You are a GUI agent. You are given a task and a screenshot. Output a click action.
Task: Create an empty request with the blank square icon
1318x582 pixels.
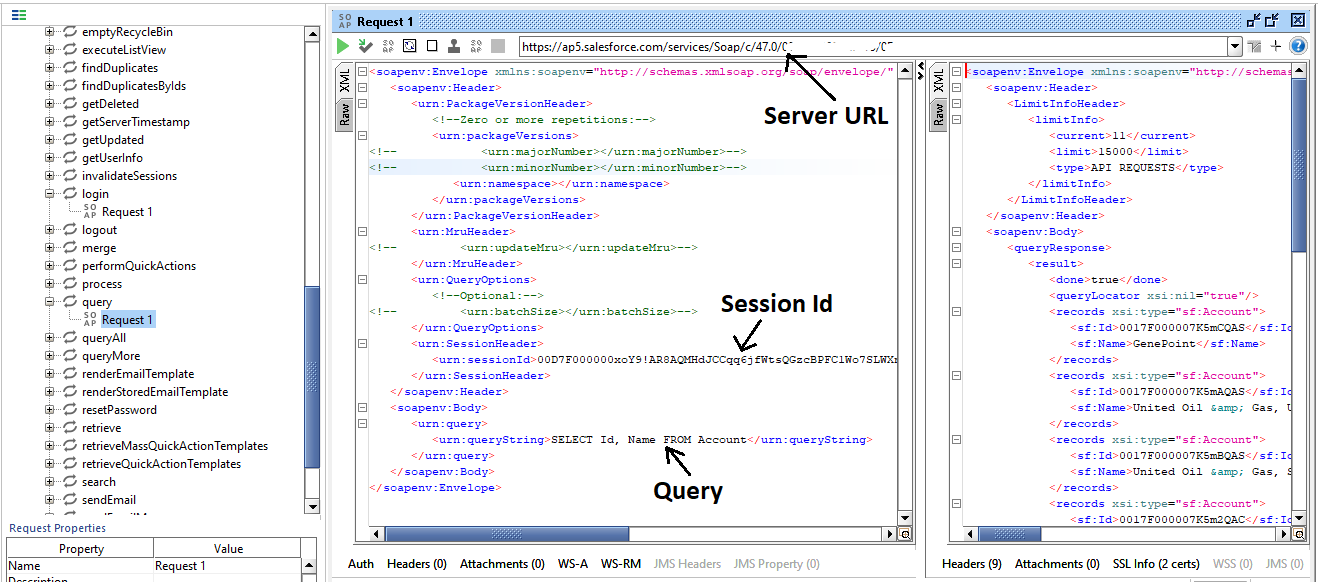pyautogui.click(x=432, y=45)
